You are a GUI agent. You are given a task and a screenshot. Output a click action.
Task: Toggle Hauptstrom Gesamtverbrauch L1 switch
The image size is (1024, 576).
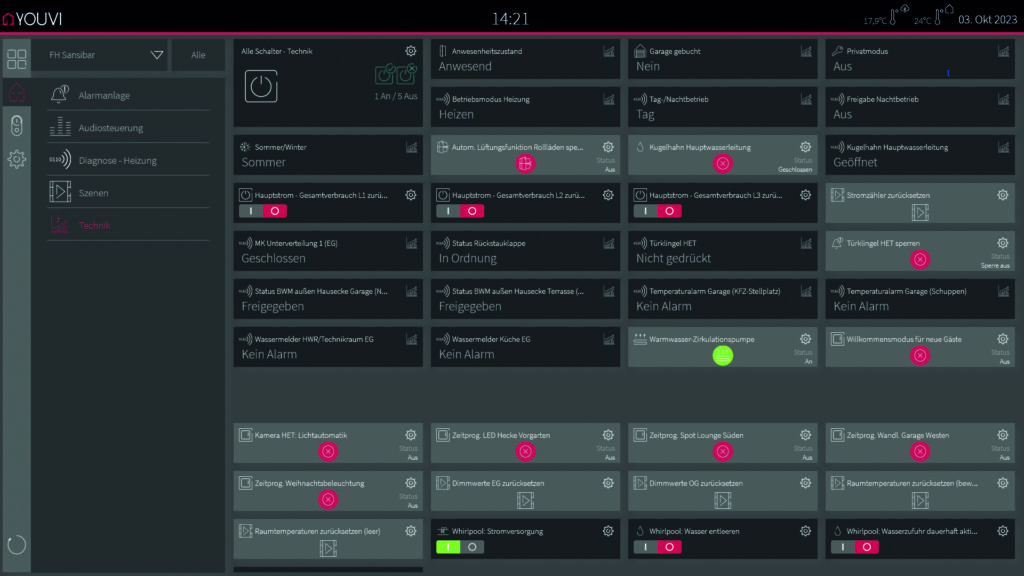(x=262, y=212)
